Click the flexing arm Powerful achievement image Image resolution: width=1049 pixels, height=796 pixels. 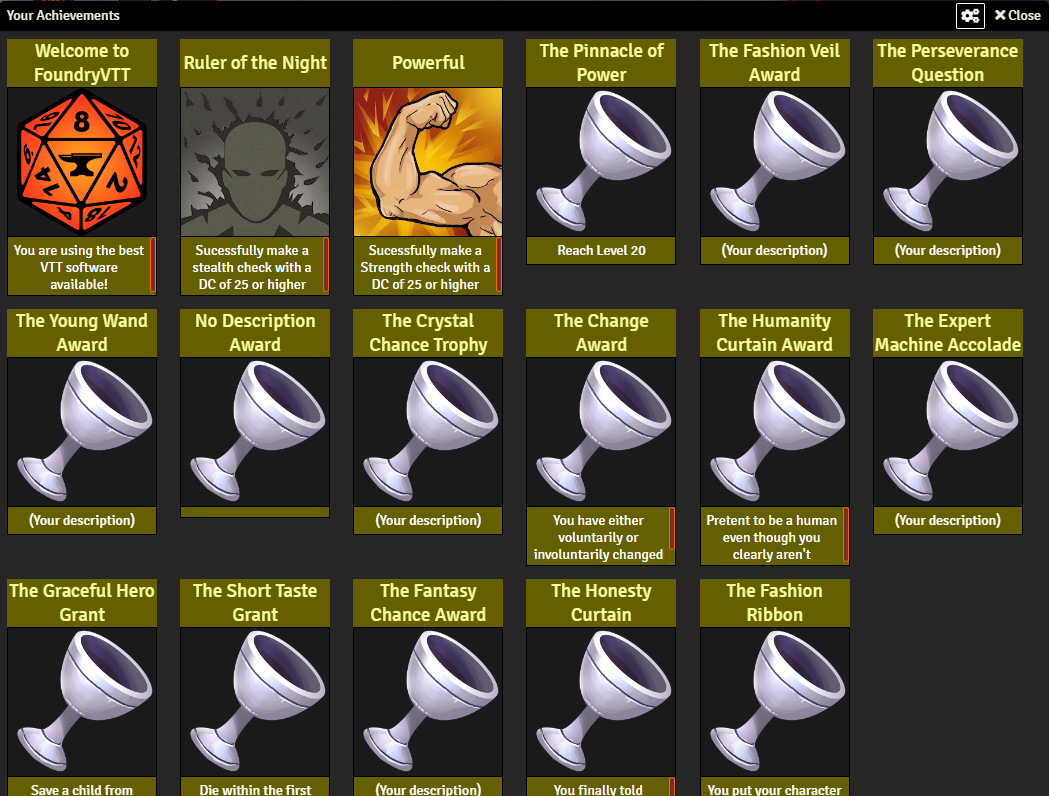coord(428,162)
